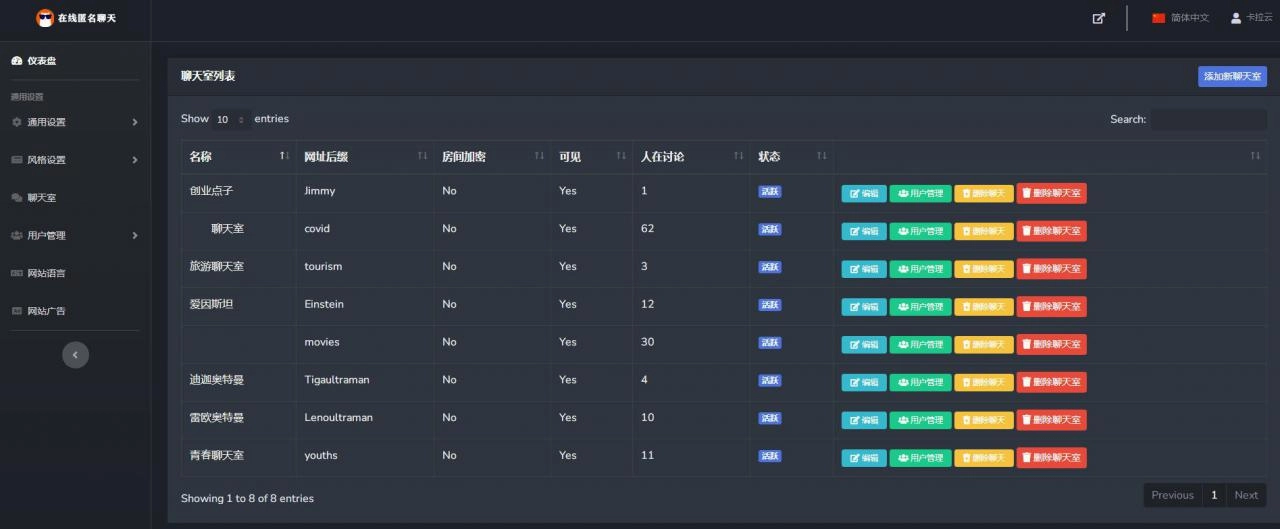
Task: Expand the 用户管理 sidebar submenu
Action: coord(75,236)
